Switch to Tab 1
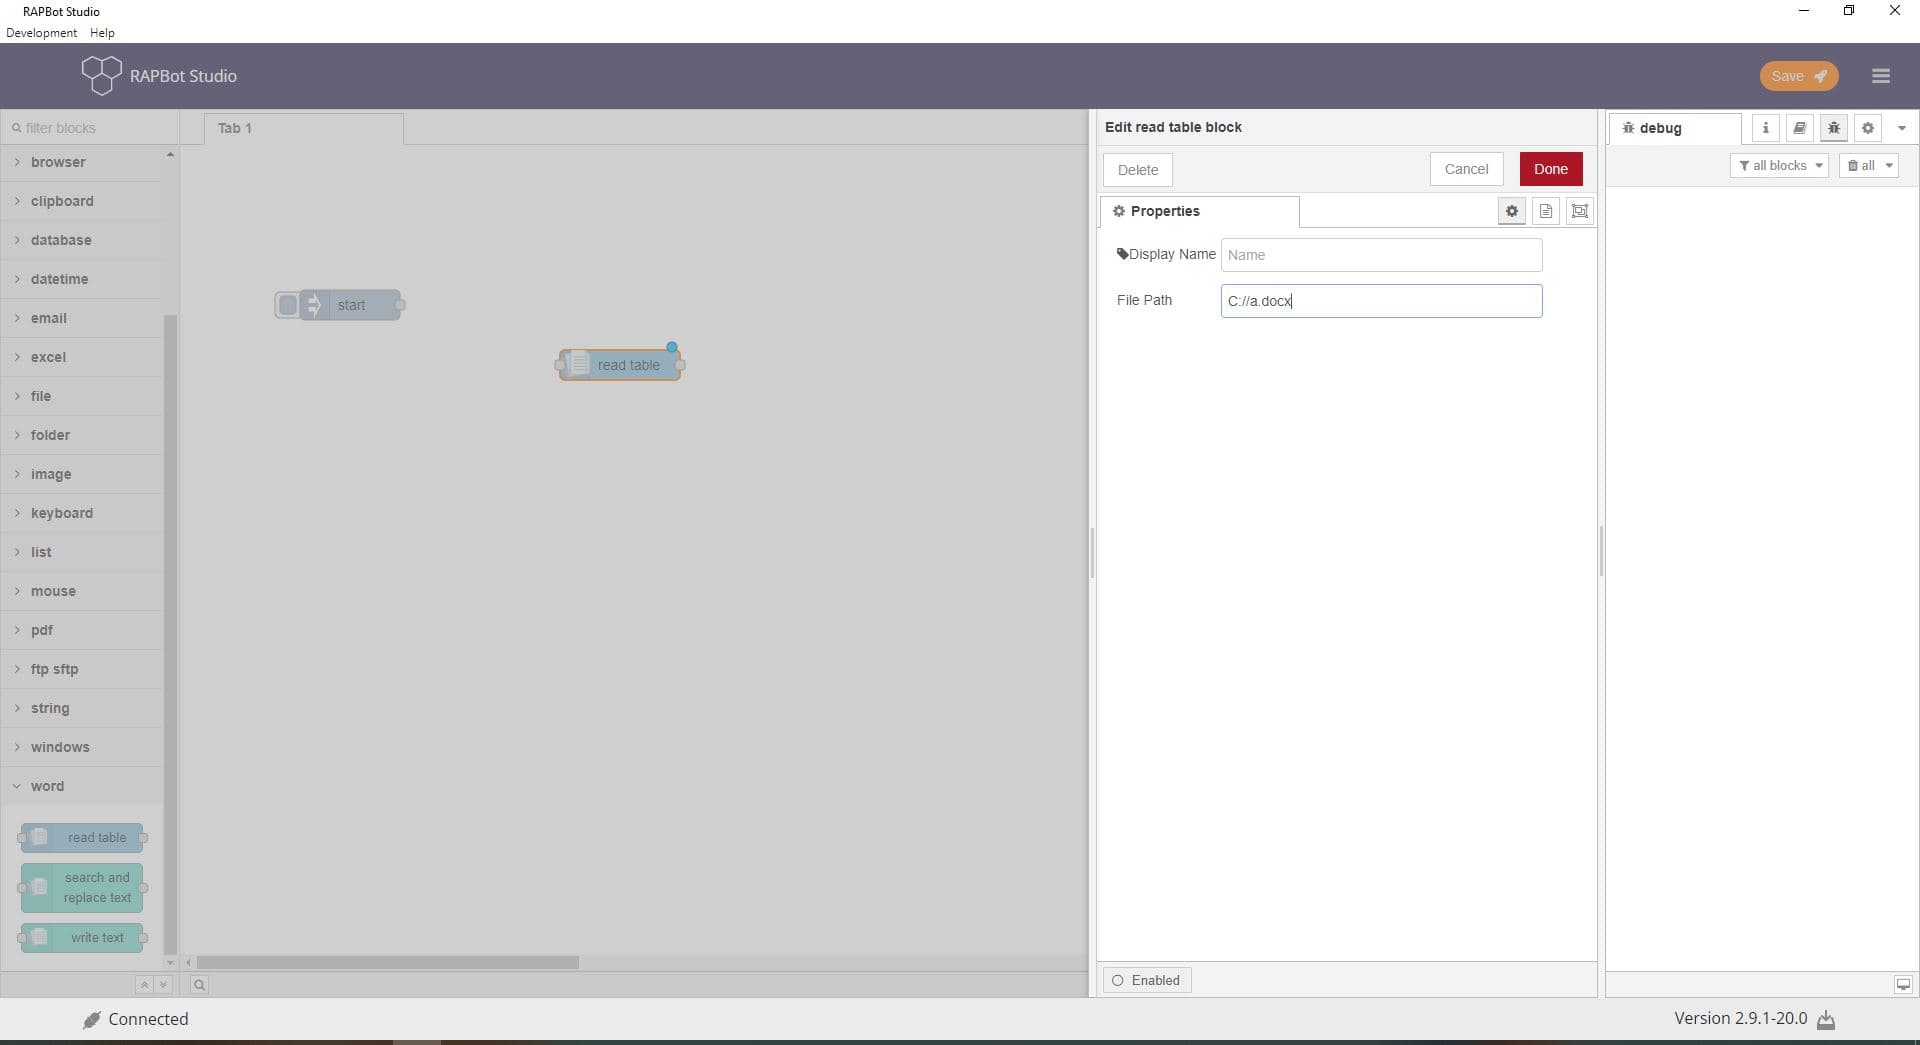This screenshot has height=1045, width=1920. pyautogui.click(x=304, y=128)
